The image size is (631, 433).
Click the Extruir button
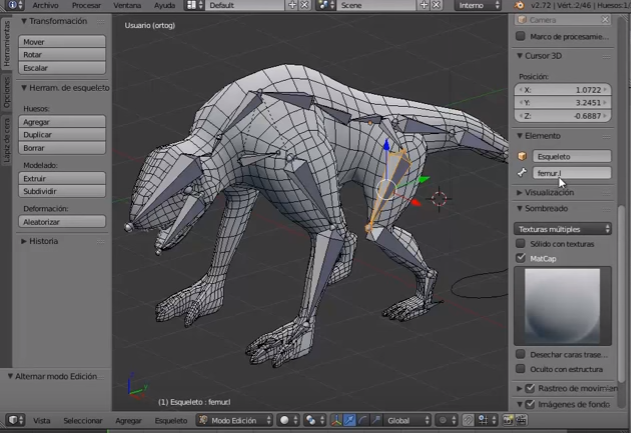tap(62, 177)
